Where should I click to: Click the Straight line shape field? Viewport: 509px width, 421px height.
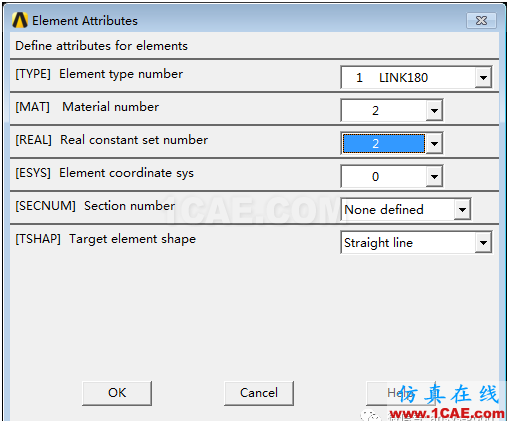tap(408, 242)
